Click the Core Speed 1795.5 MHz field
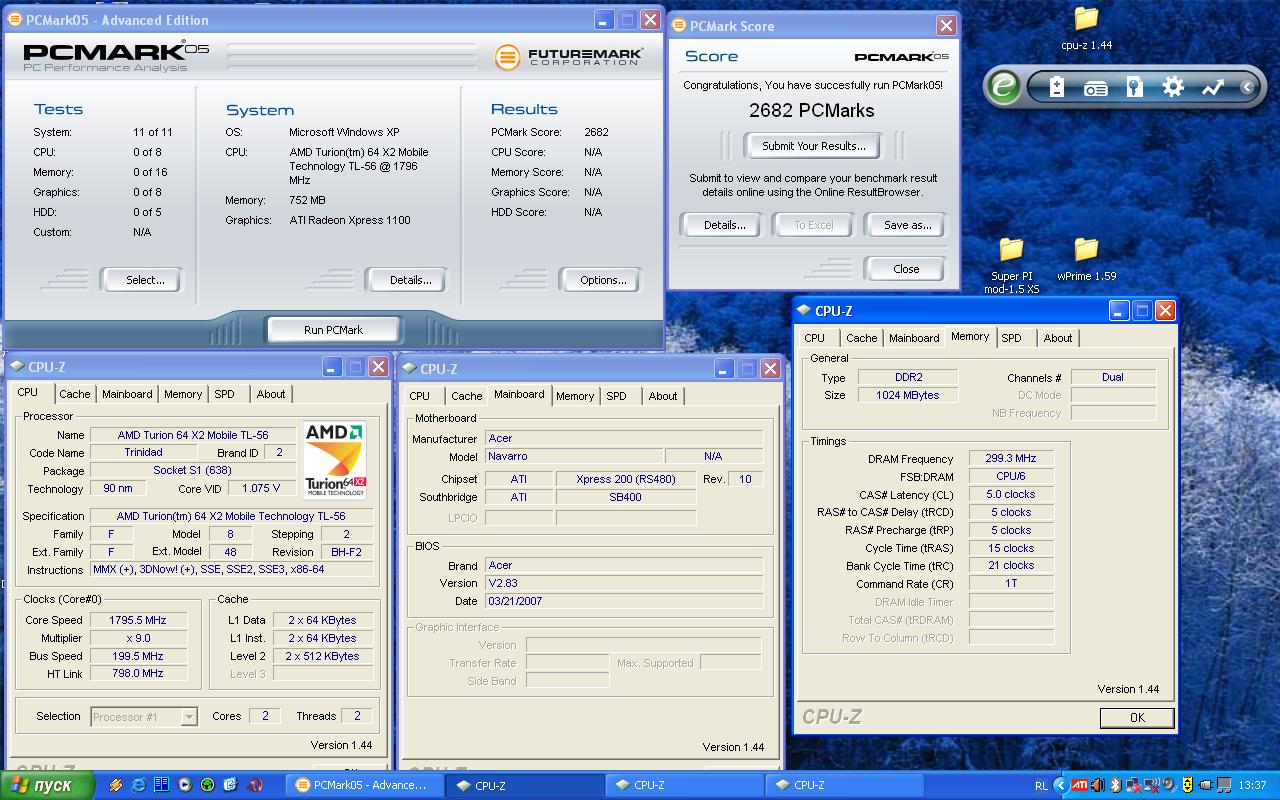This screenshot has width=1280, height=800. 138,620
